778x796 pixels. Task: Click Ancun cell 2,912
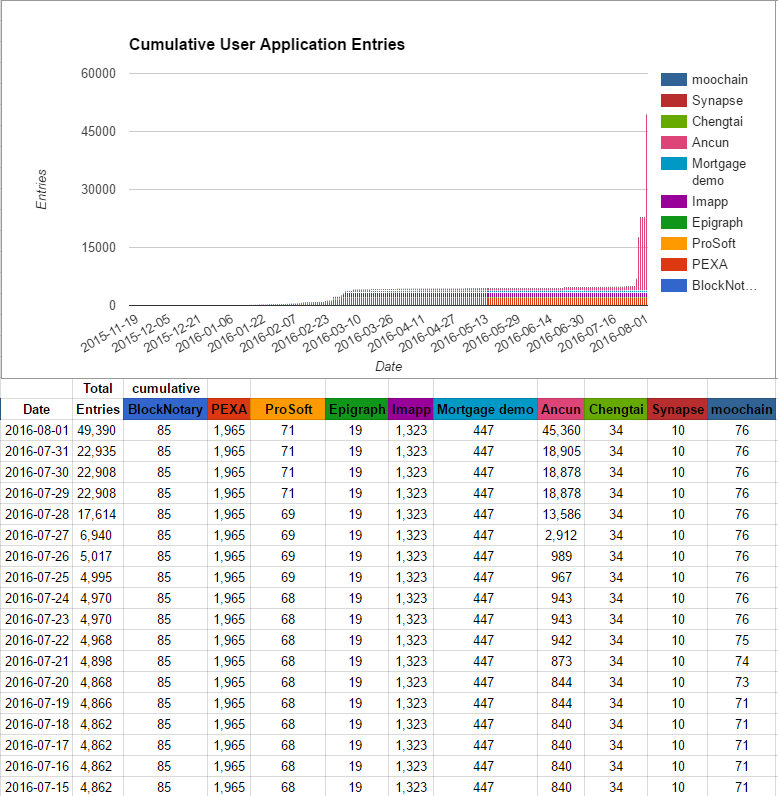point(561,535)
